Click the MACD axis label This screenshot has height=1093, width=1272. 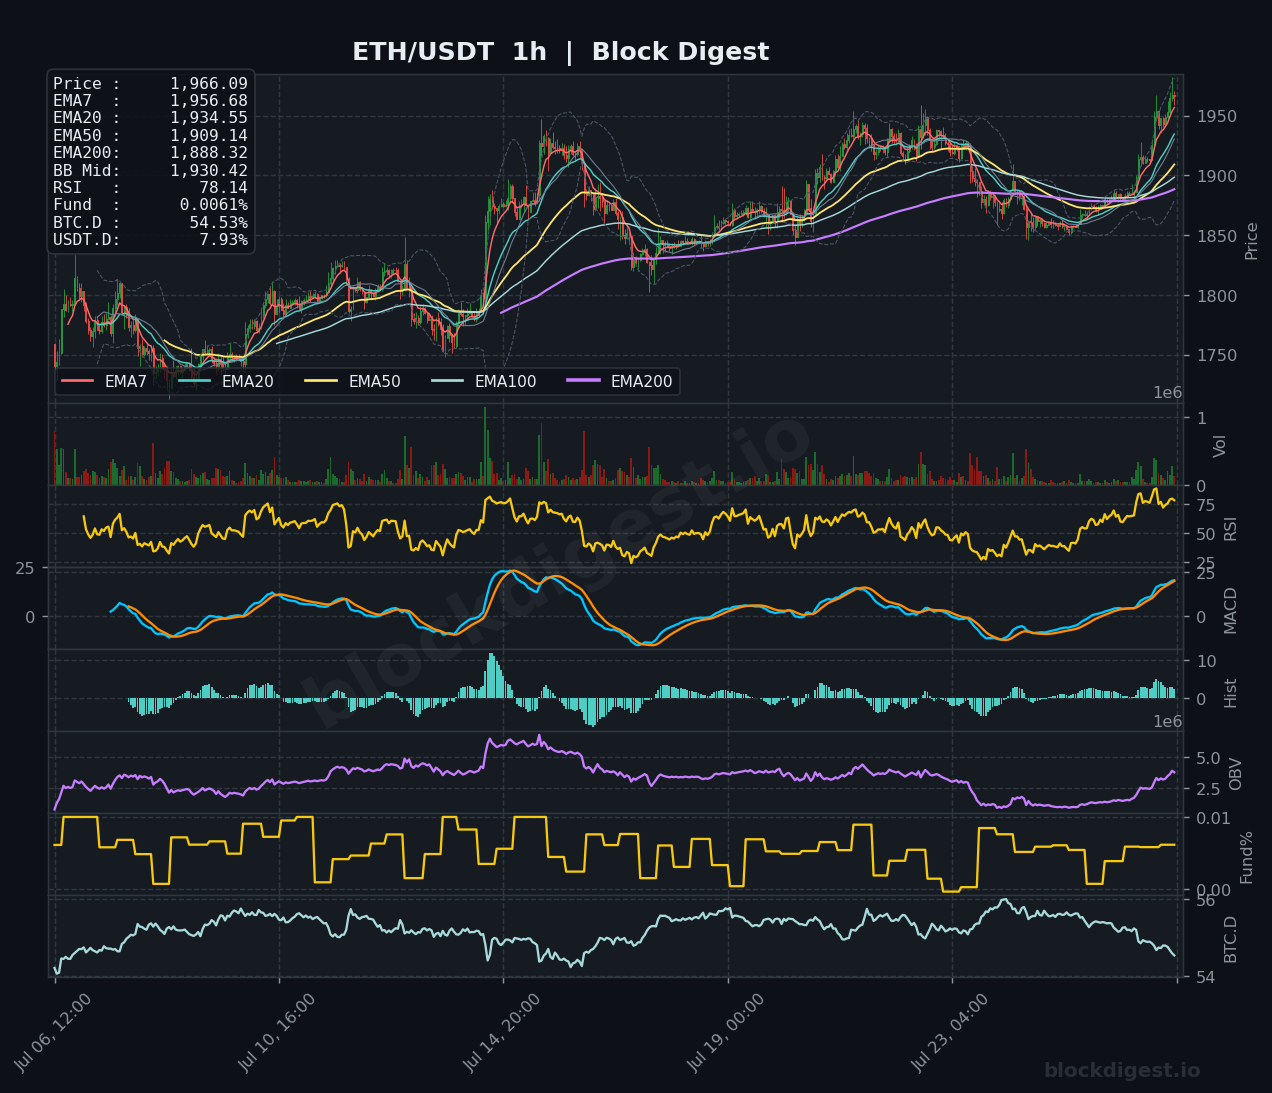click(1230, 610)
